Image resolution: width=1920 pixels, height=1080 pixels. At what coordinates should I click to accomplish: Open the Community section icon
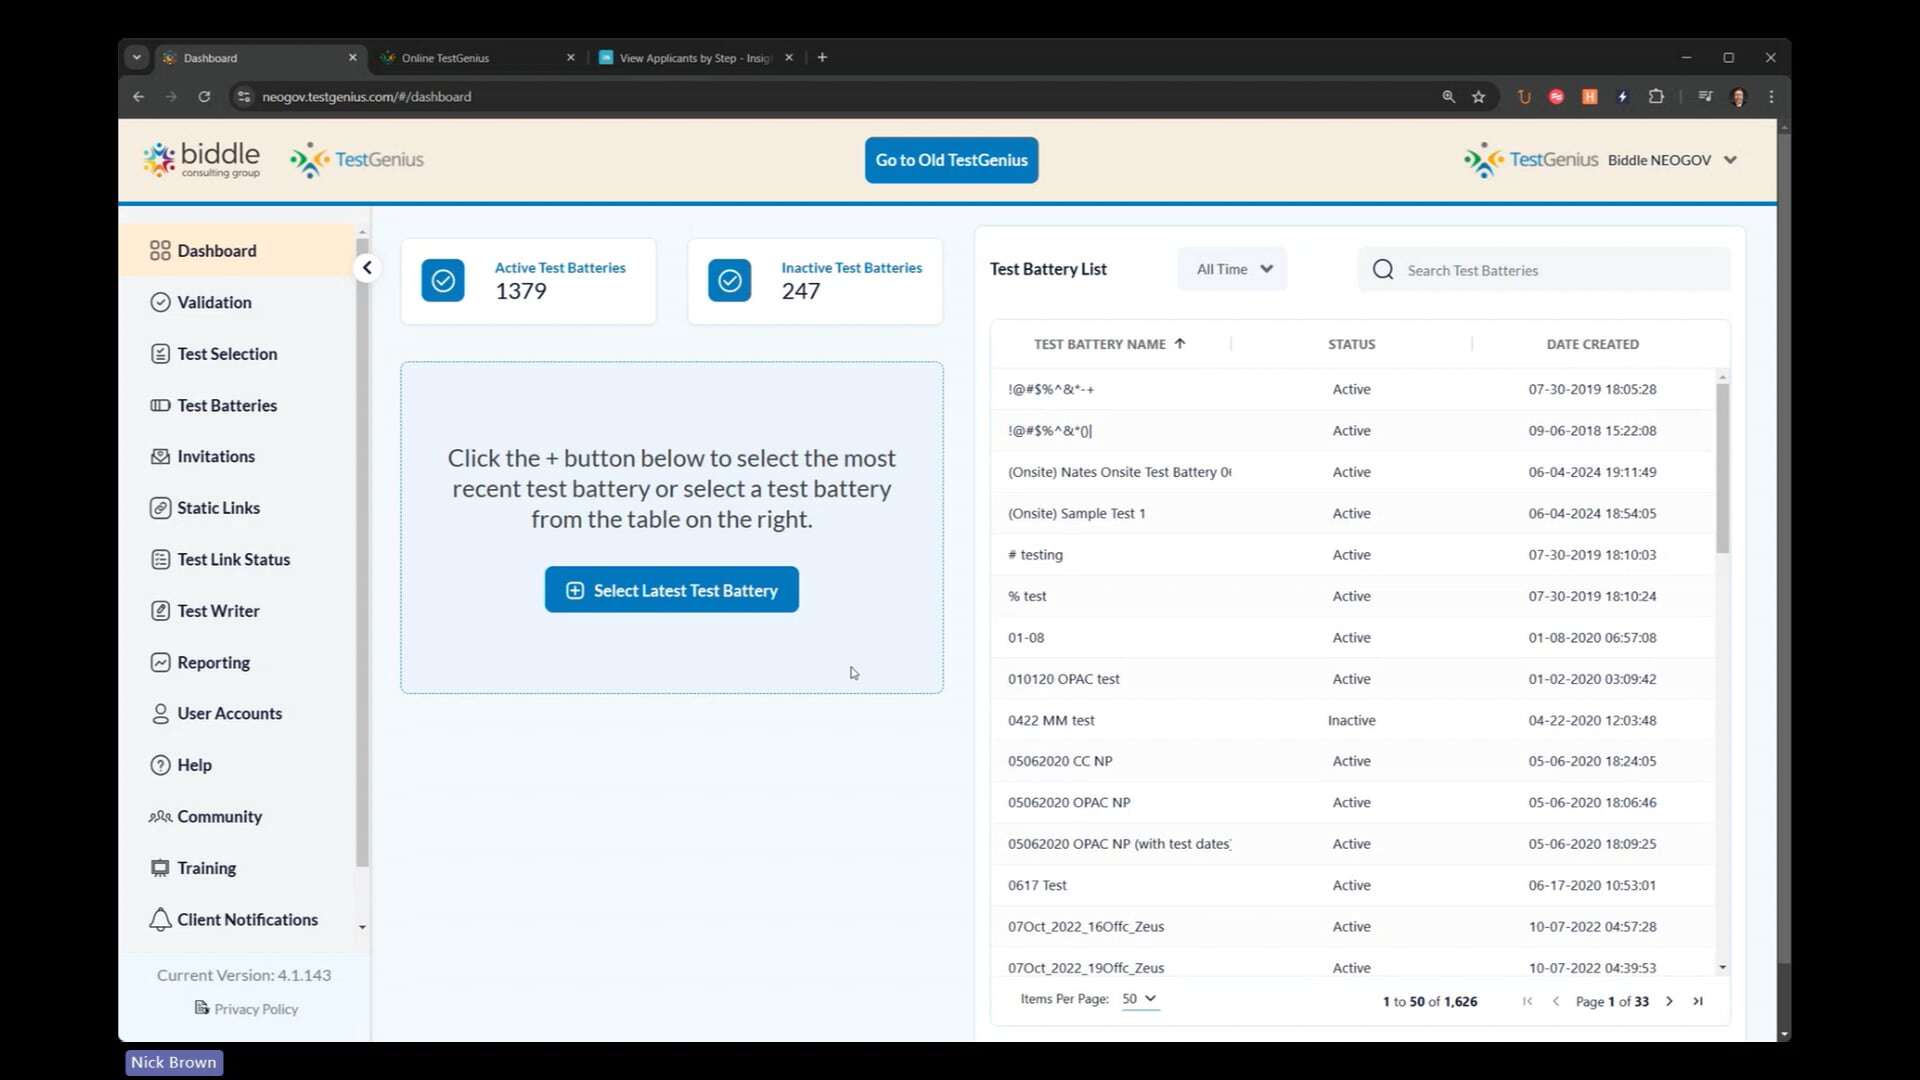coord(160,815)
